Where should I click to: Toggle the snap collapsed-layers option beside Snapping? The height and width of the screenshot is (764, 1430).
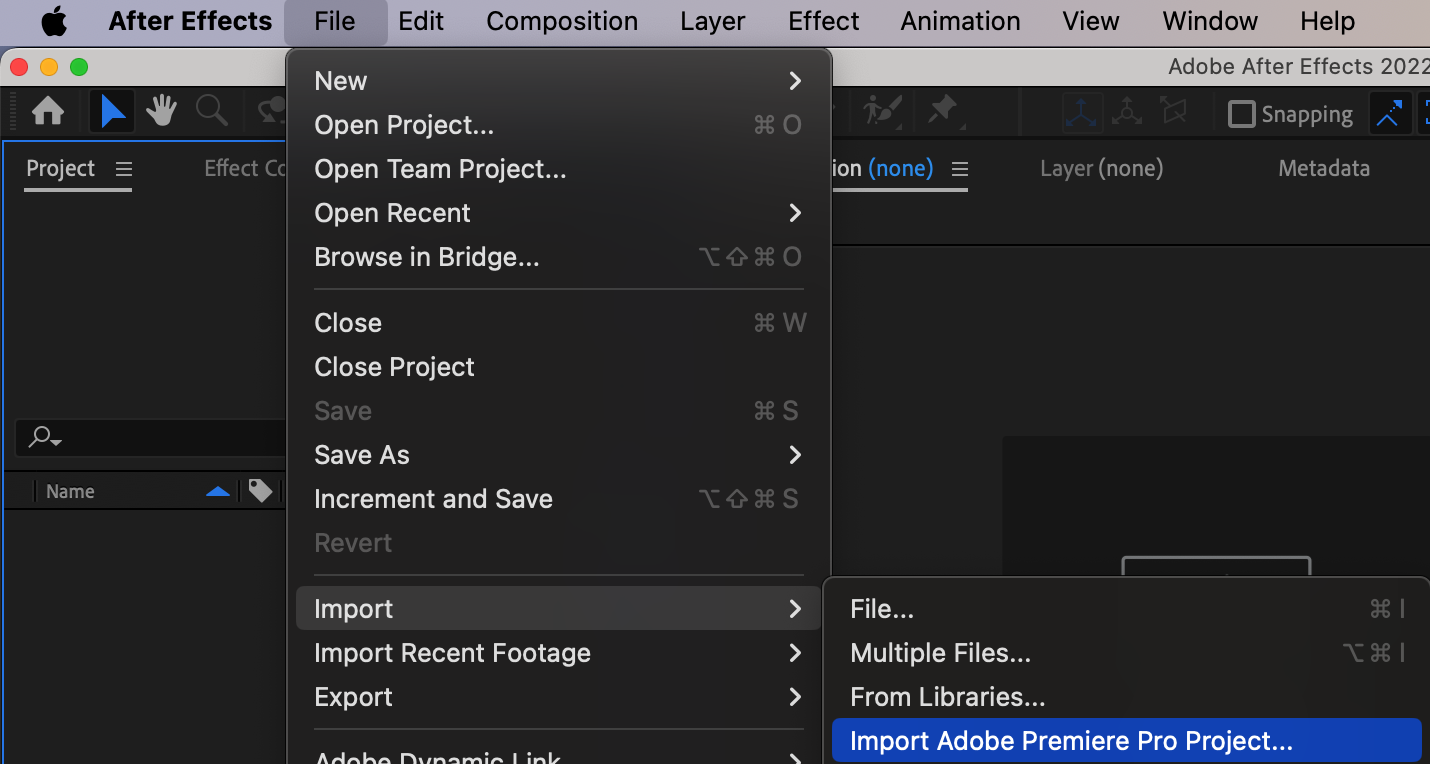point(1389,114)
